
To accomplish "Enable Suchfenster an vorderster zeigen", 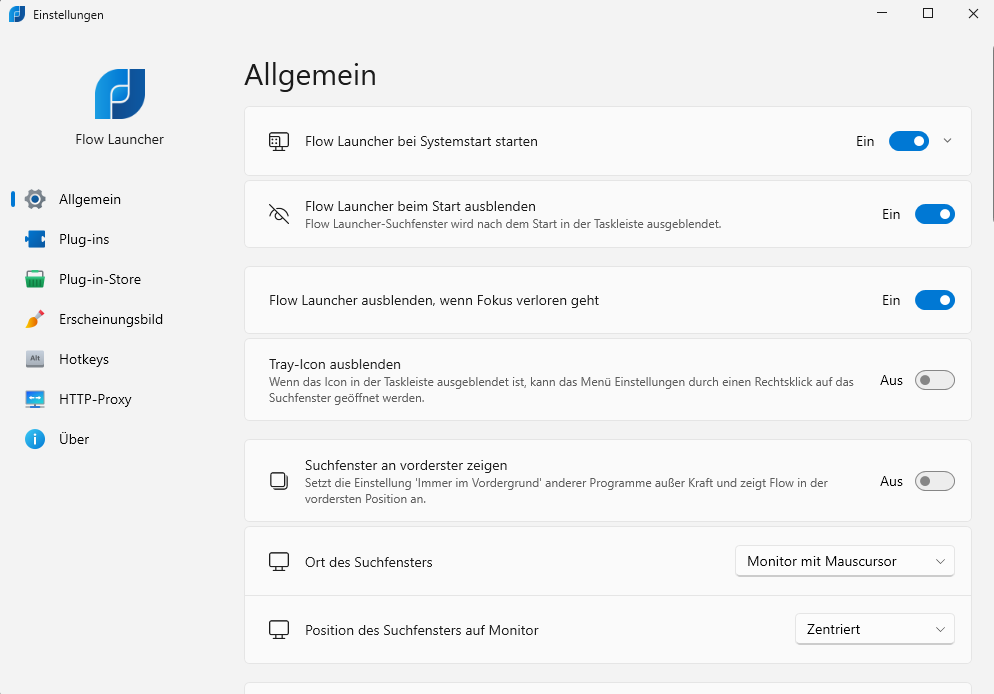I will coord(934,481).
